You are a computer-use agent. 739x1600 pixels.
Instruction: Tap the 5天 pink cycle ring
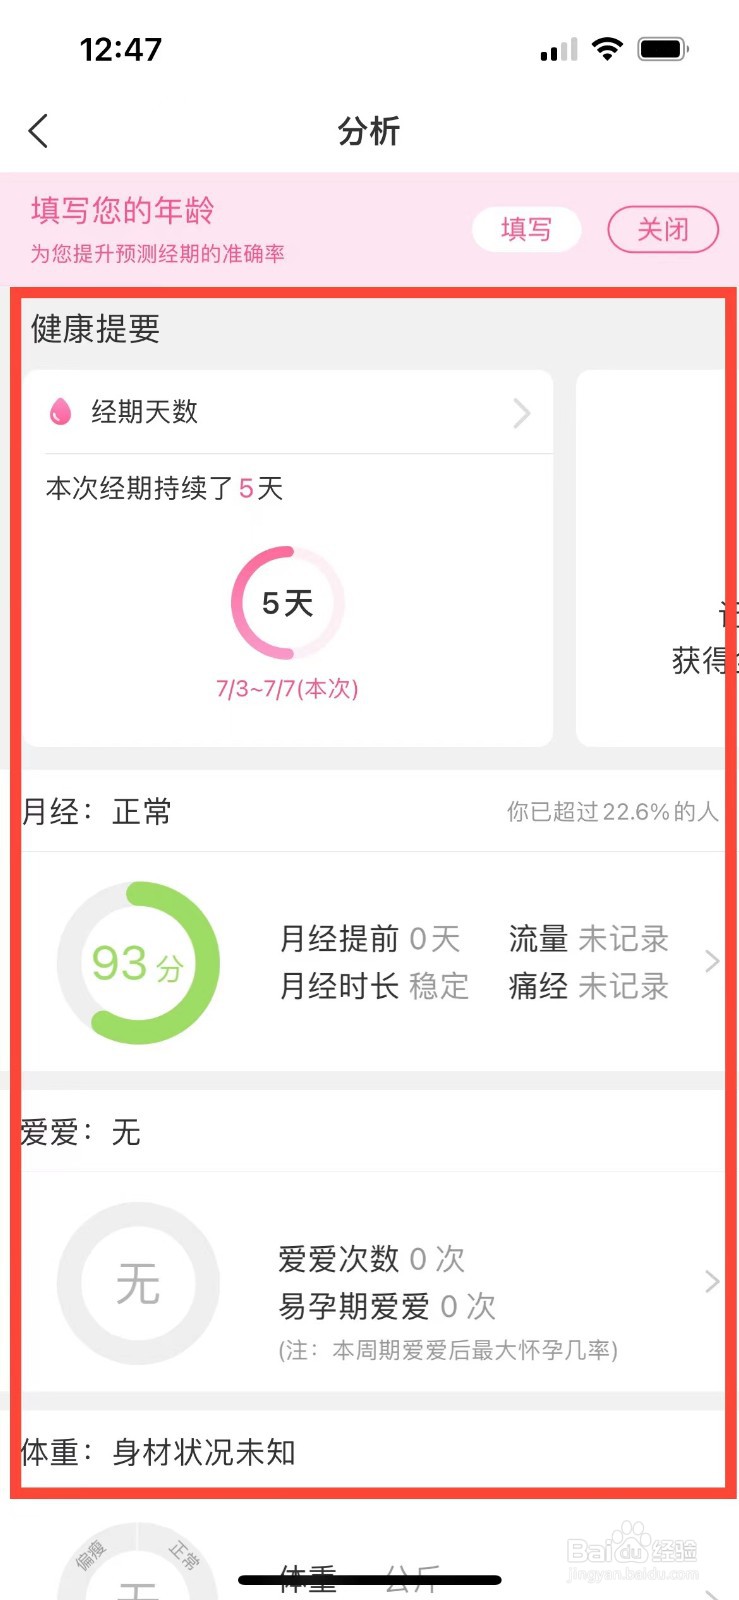click(x=288, y=603)
